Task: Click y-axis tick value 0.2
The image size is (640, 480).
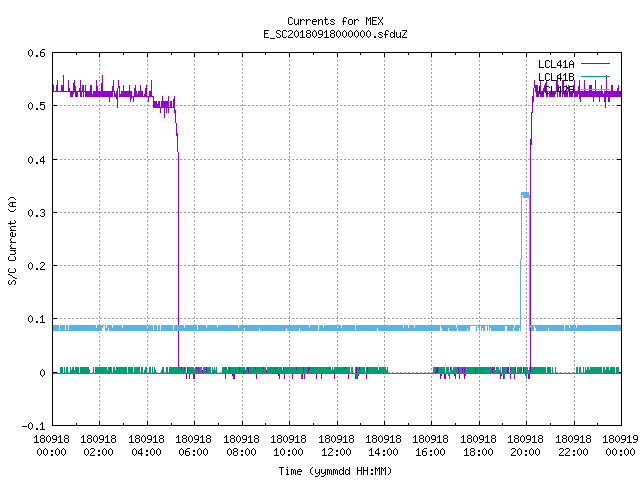Action: pyautogui.click(x=36, y=266)
